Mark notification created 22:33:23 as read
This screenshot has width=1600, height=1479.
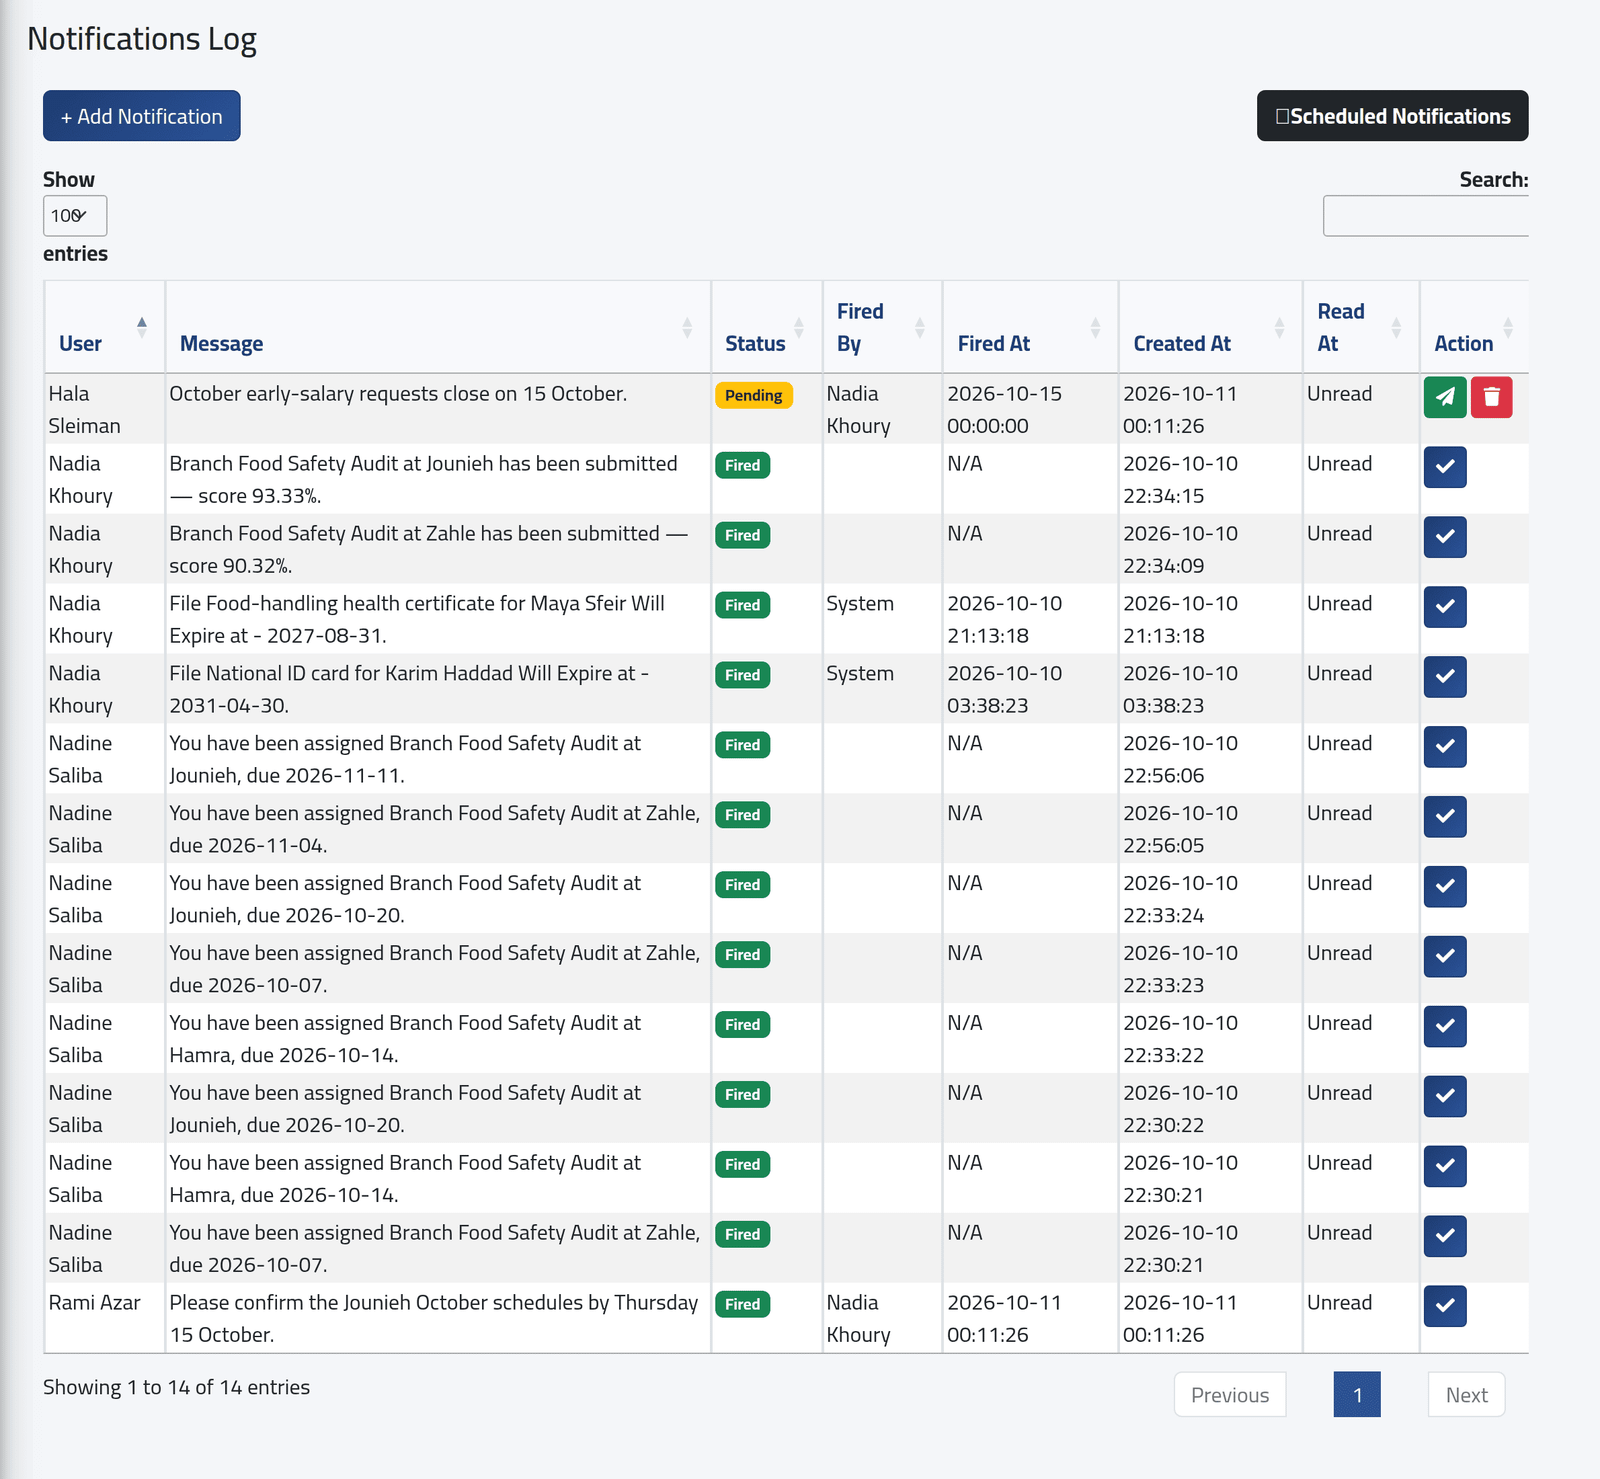click(x=1445, y=957)
